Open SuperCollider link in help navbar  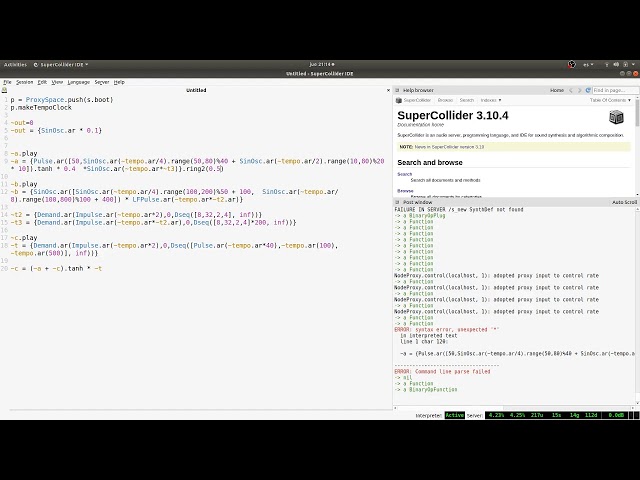tap(417, 100)
